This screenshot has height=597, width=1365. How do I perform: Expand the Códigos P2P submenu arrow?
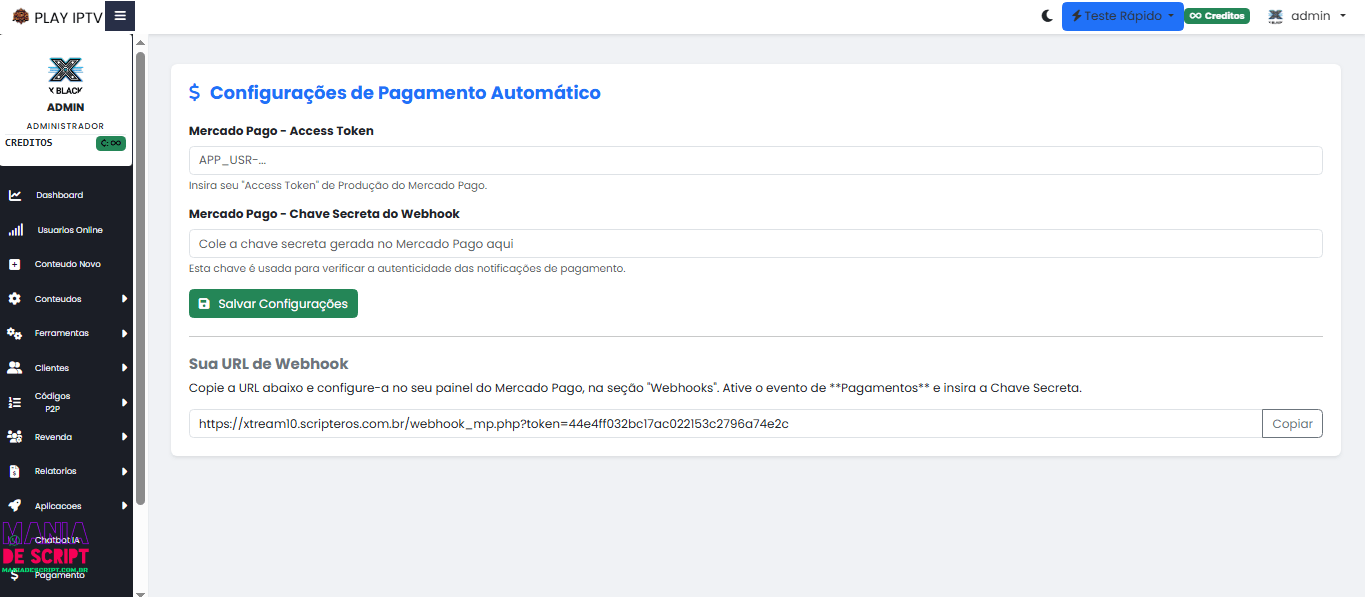(x=125, y=402)
